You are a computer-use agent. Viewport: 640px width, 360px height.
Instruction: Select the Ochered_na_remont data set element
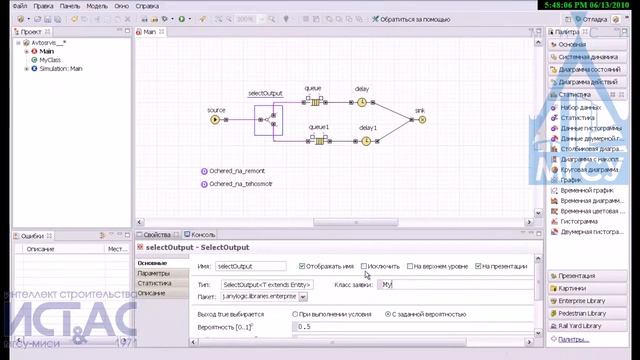point(233,171)
